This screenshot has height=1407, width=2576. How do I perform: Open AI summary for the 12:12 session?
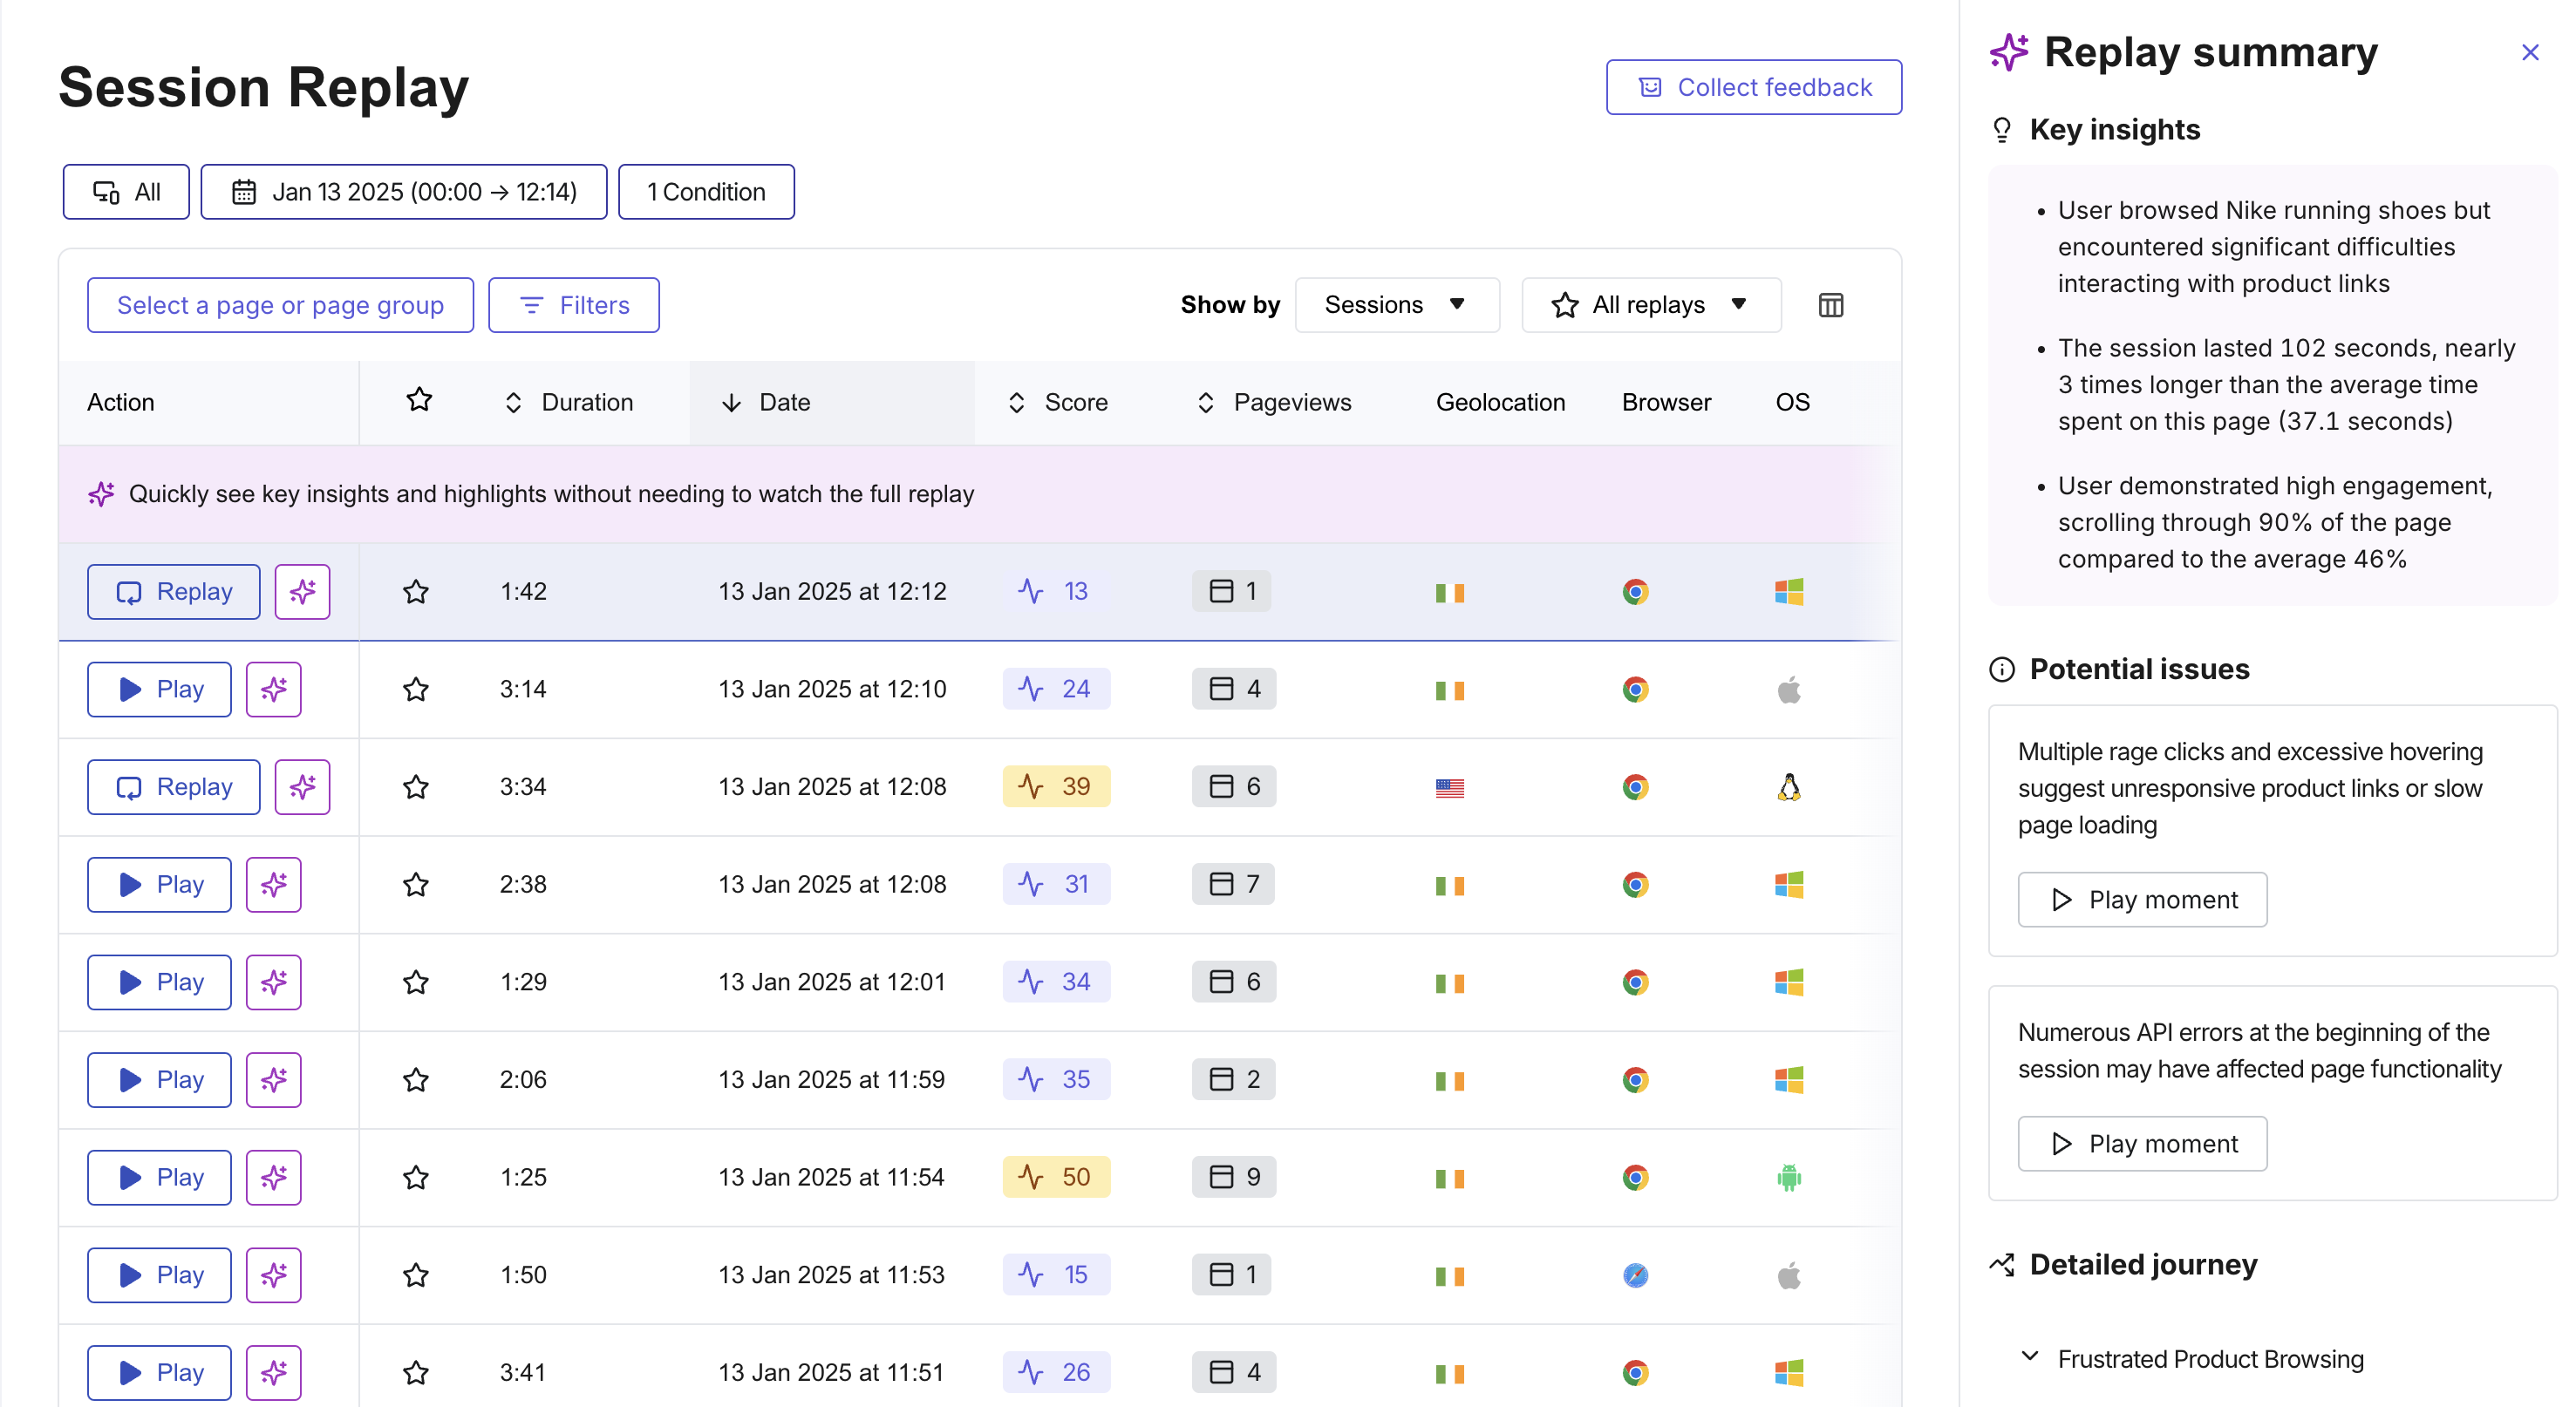pyautogui.click(x=303, y=592)
